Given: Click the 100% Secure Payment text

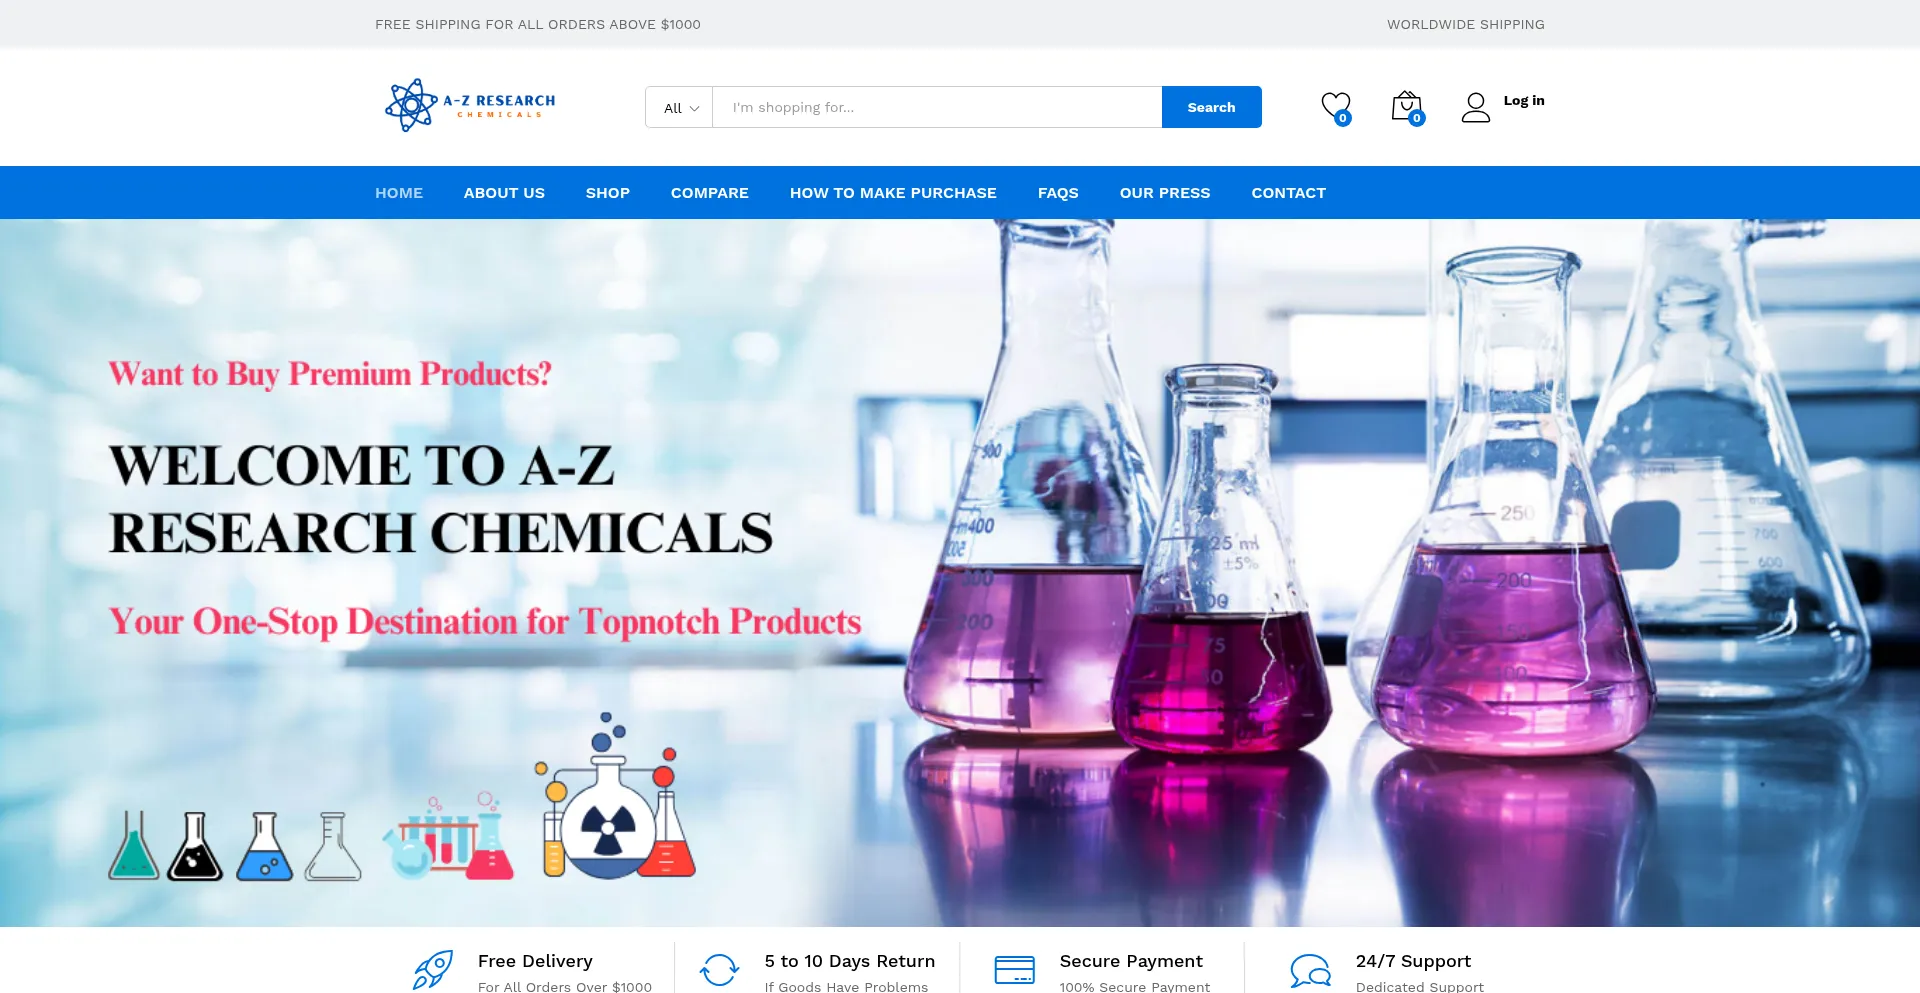Looking at the screenshot, I should [1135, 986].
